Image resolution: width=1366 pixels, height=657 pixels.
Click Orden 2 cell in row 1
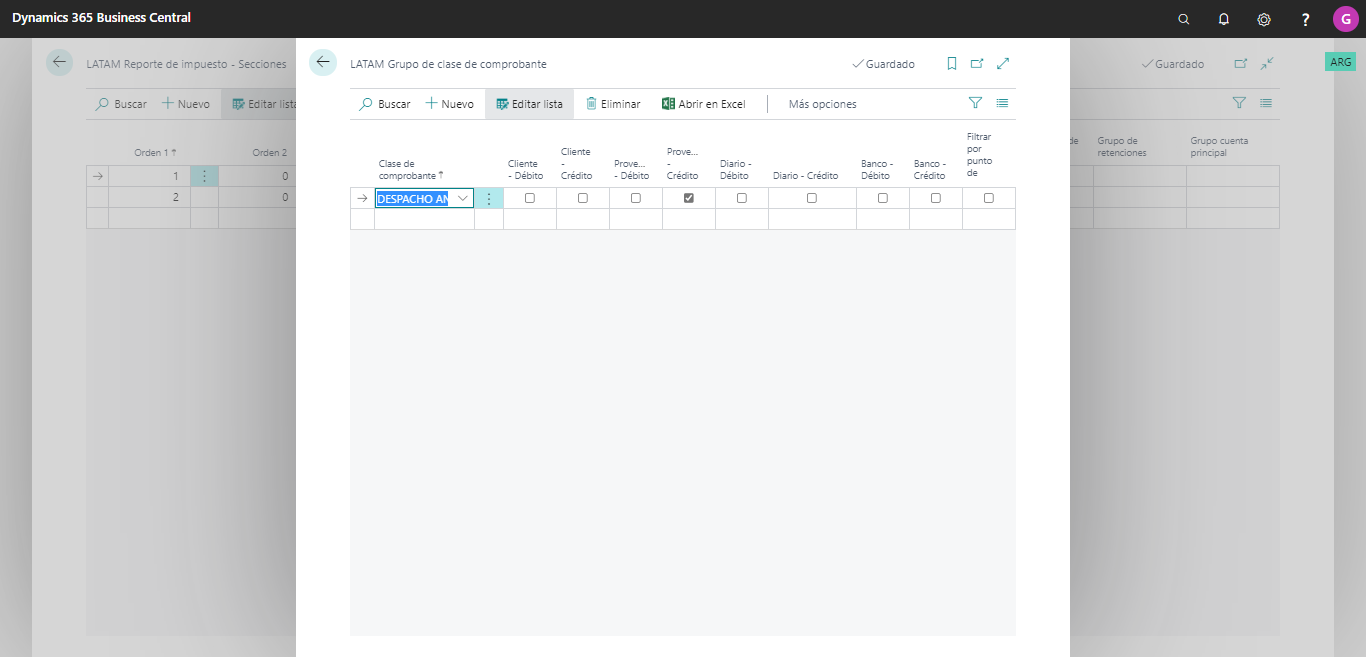pos(258,176)
